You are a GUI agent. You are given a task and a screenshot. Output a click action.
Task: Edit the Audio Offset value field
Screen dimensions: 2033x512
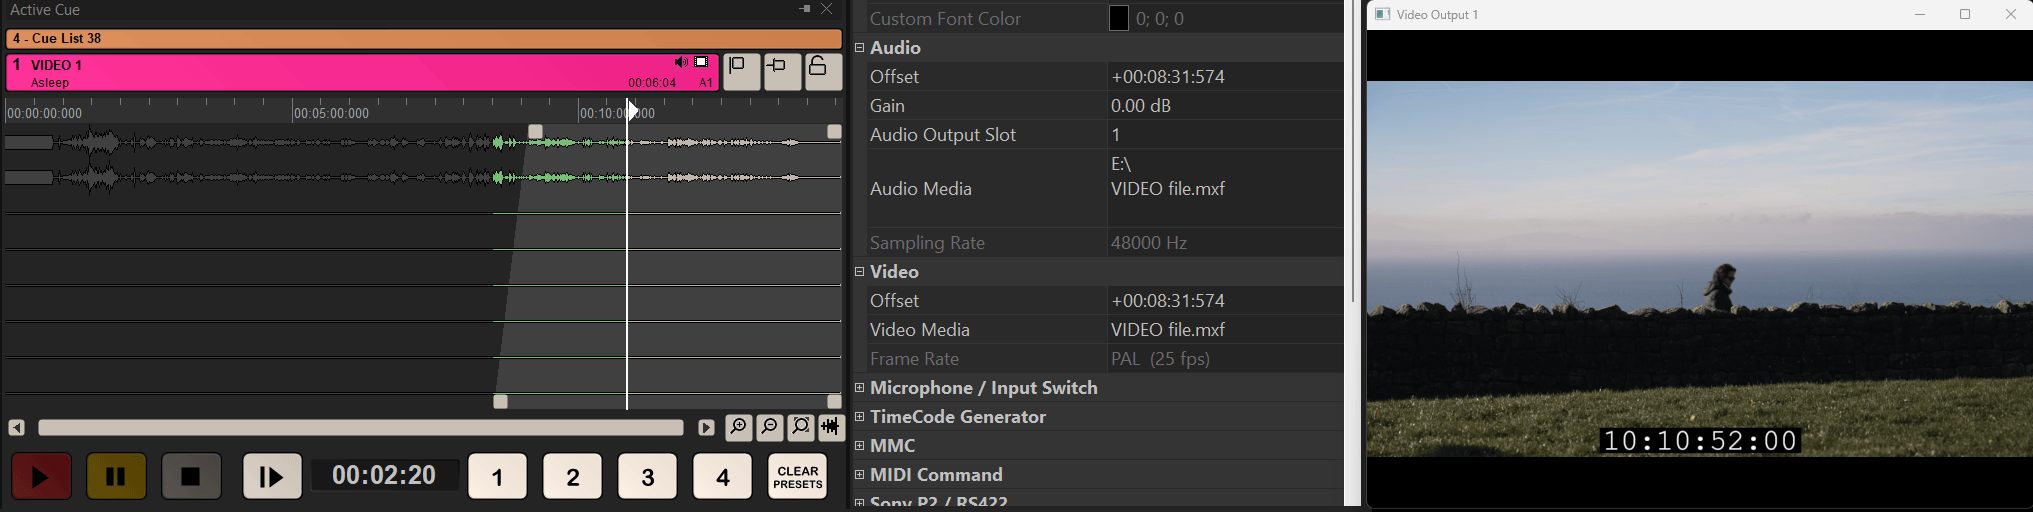coord(1225,77)
